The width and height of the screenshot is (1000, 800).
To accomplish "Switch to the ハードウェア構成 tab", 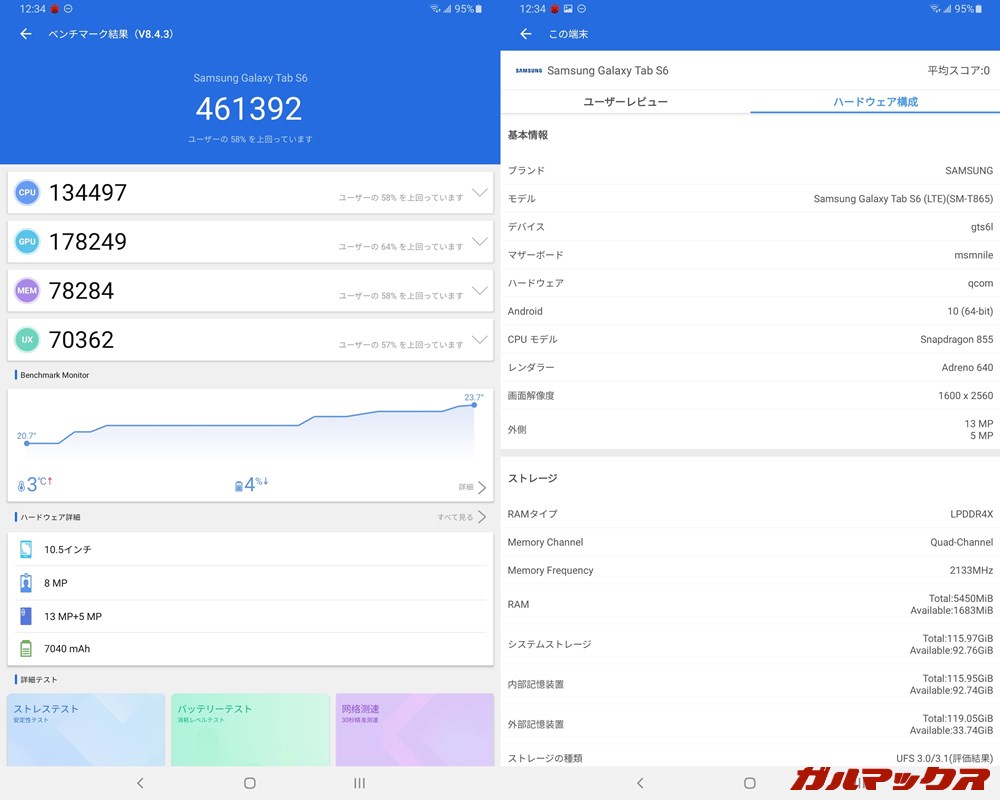I will (x=875, y=102).
